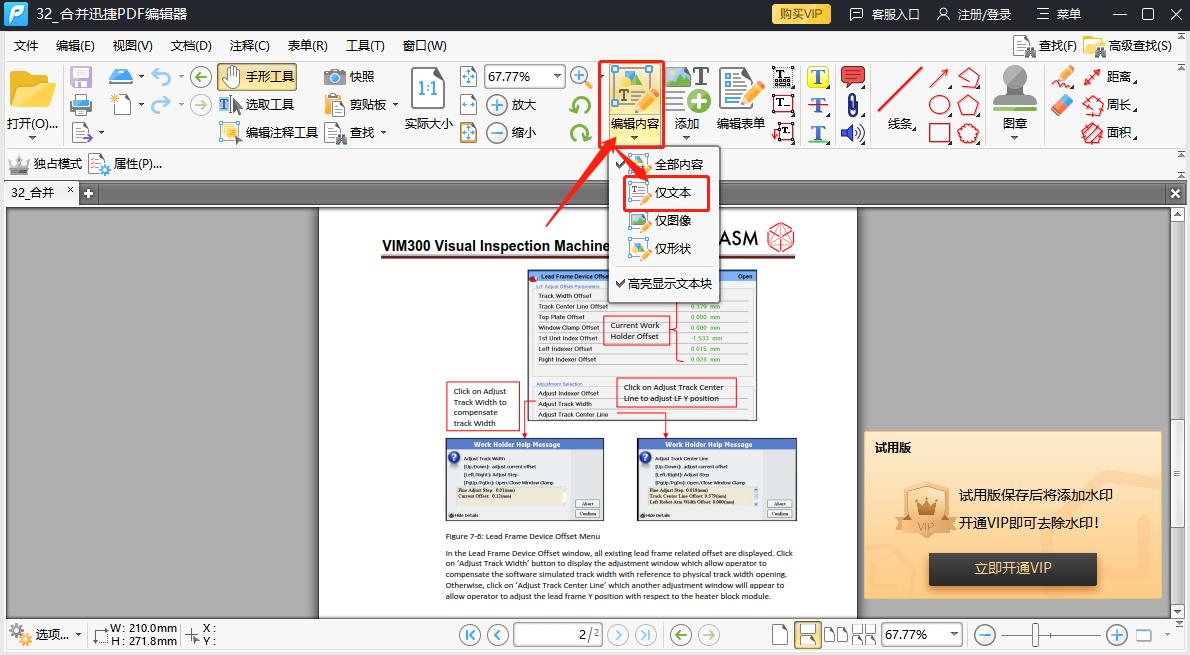This screenshot has height=655, width=1190.
Task: Select the rectangle shape tool
Action: (x=939, y=132)
